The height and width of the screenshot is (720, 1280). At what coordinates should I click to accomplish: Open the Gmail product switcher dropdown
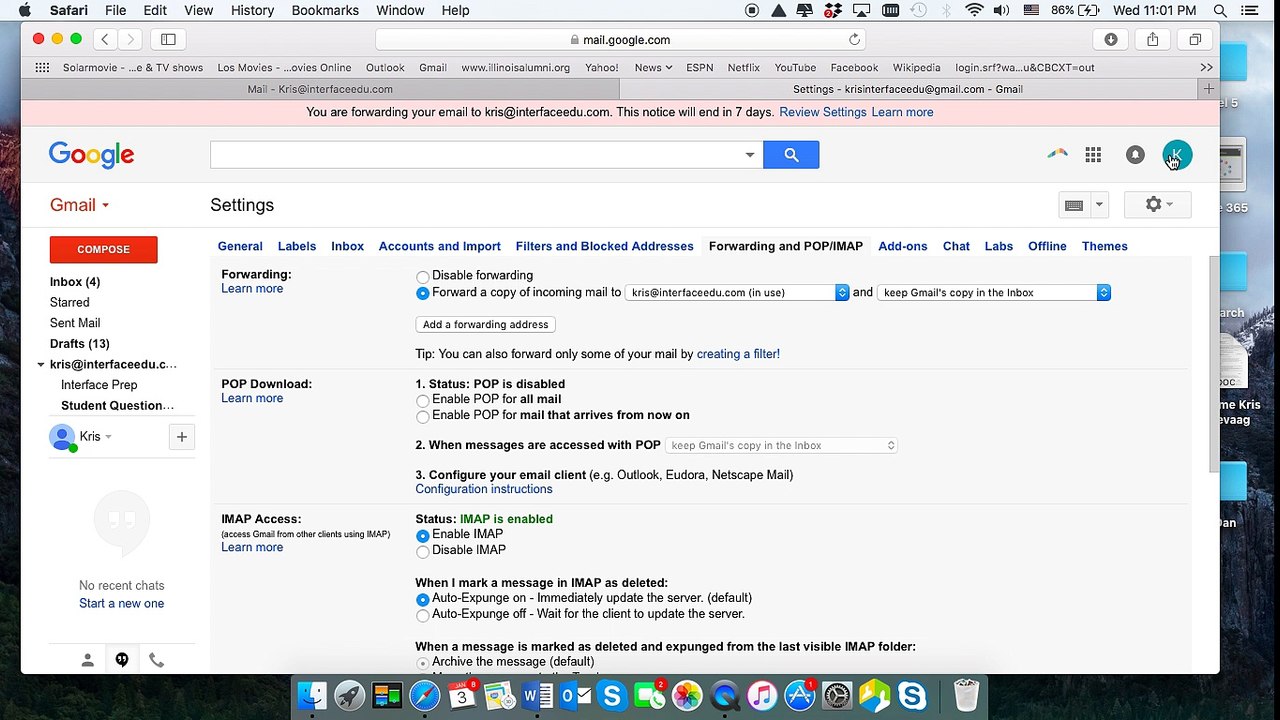80,205
